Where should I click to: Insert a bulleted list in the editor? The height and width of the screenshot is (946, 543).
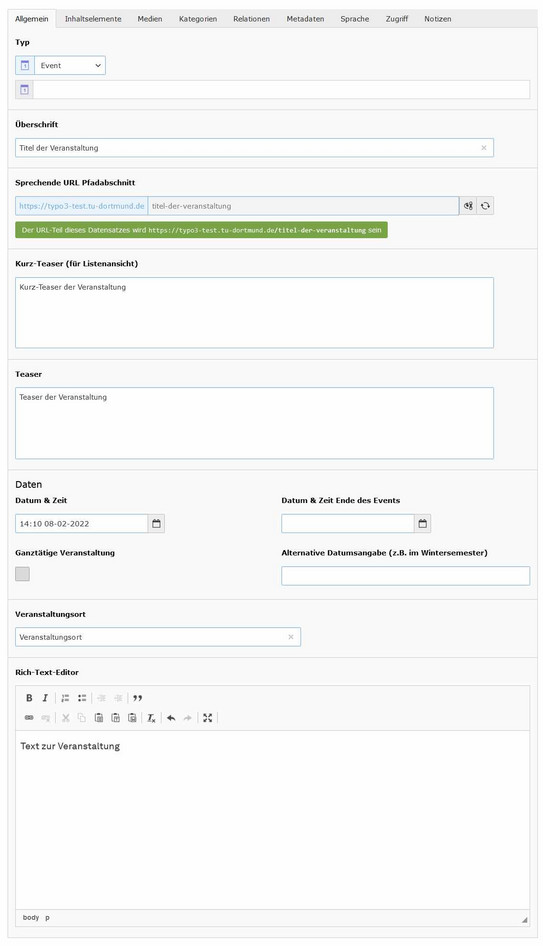click(82, 698)
